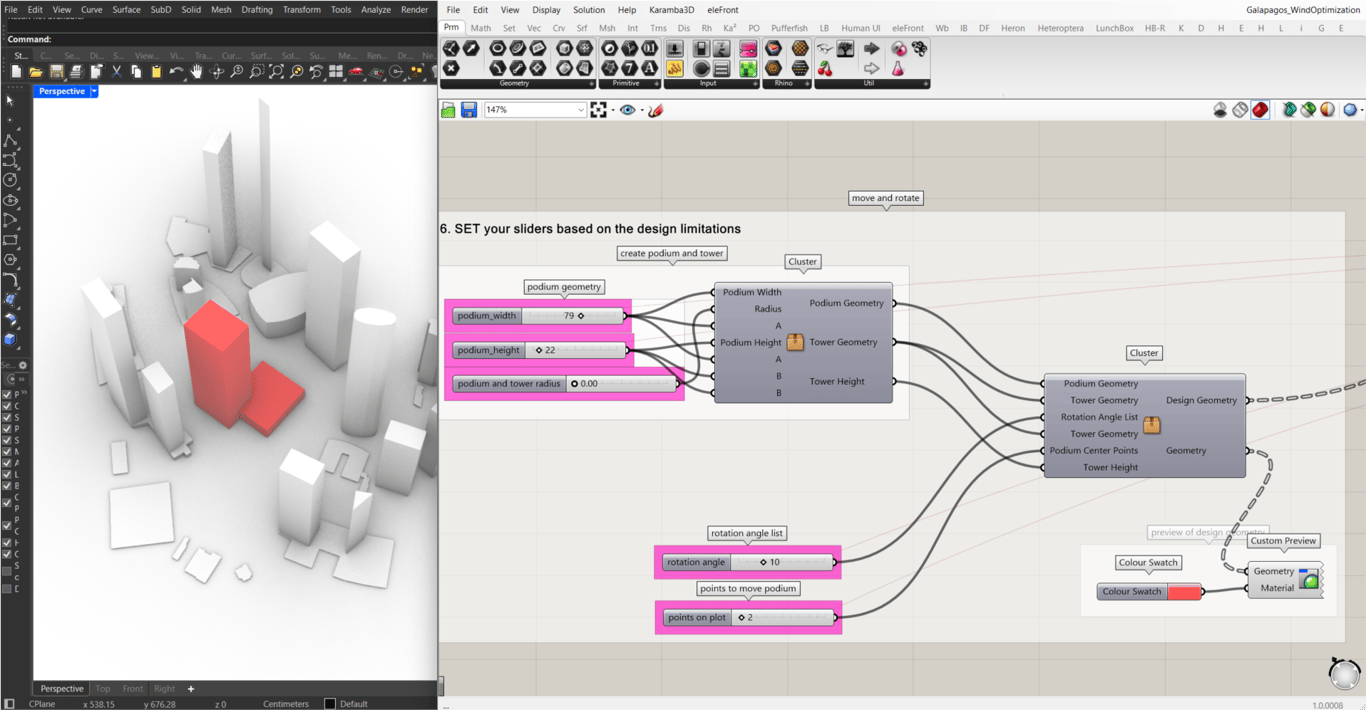Viewport: 1366px width, 710px height.
Task: Save the Grasshopper document with the floppy icon
Action: [469, 110]
